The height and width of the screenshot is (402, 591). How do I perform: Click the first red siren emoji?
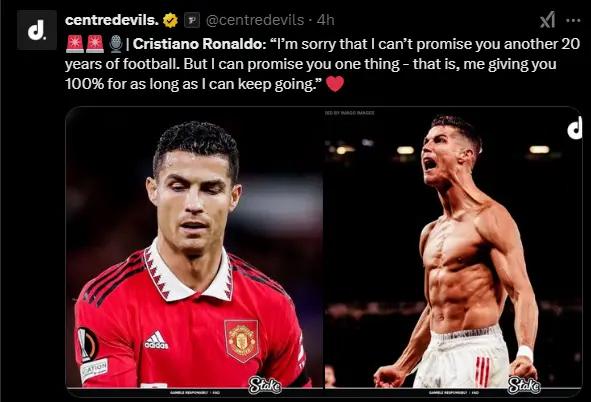tap(75, 44)
